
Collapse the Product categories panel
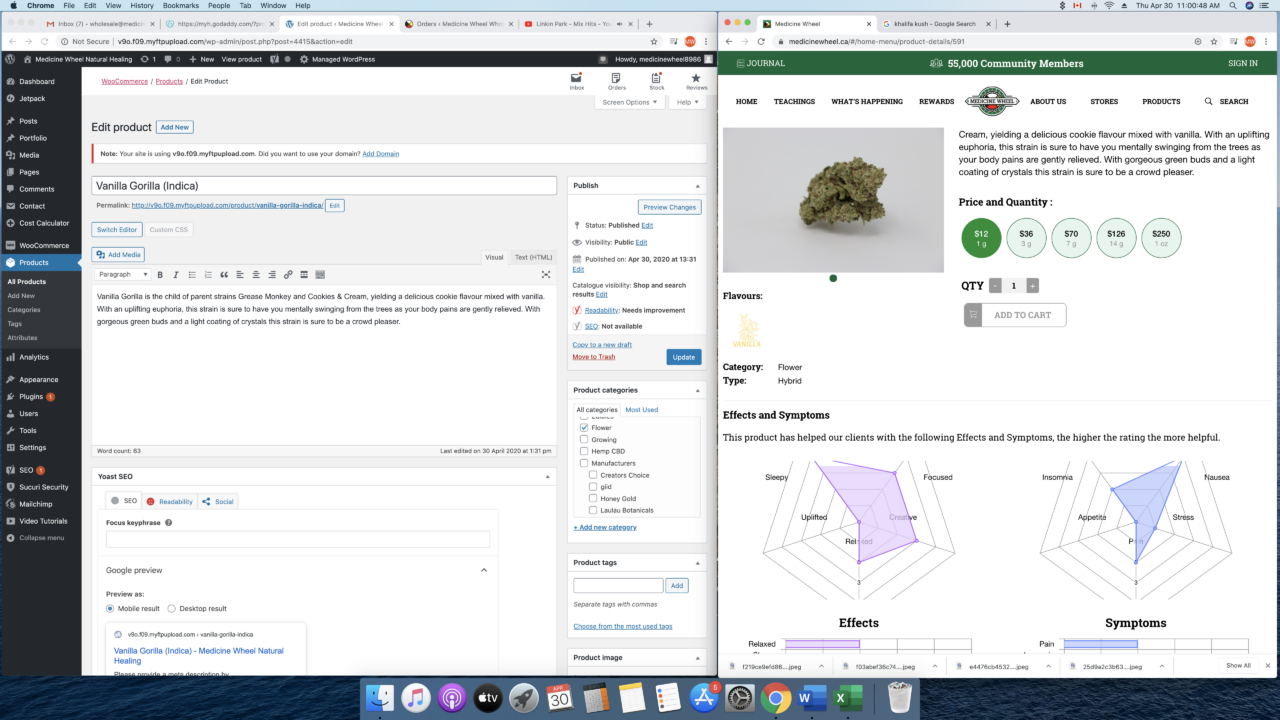(x=697, y=390)
